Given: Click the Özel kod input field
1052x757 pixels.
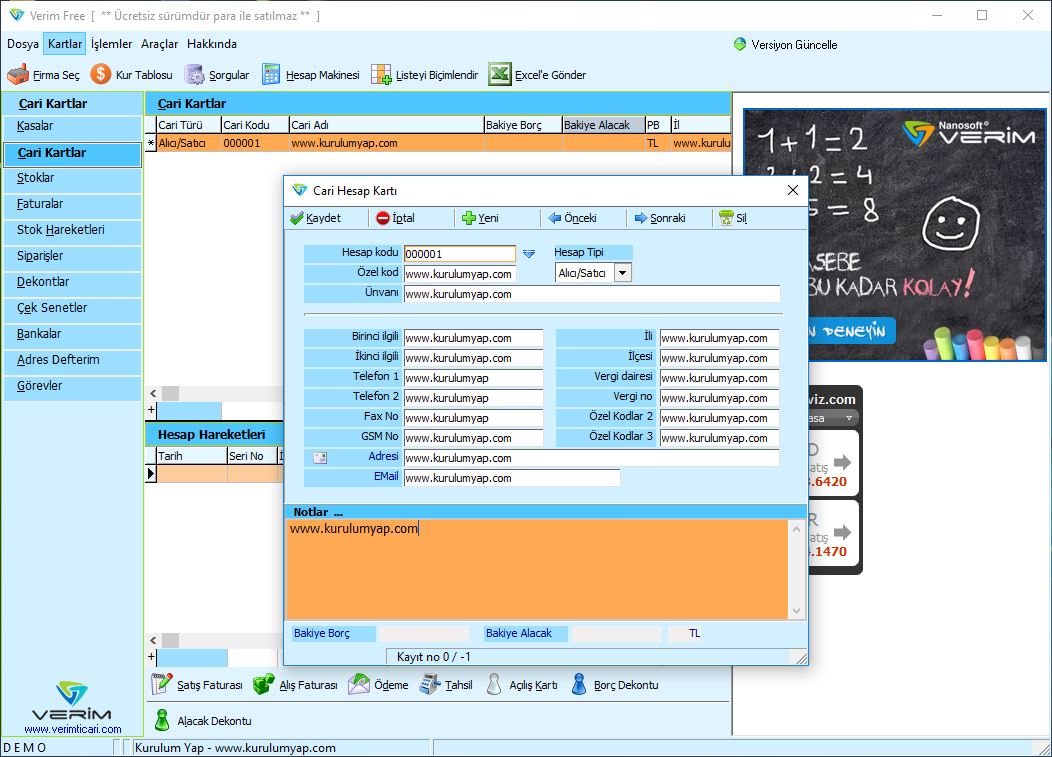Looking at the screenshot, I should coord(460,274).
